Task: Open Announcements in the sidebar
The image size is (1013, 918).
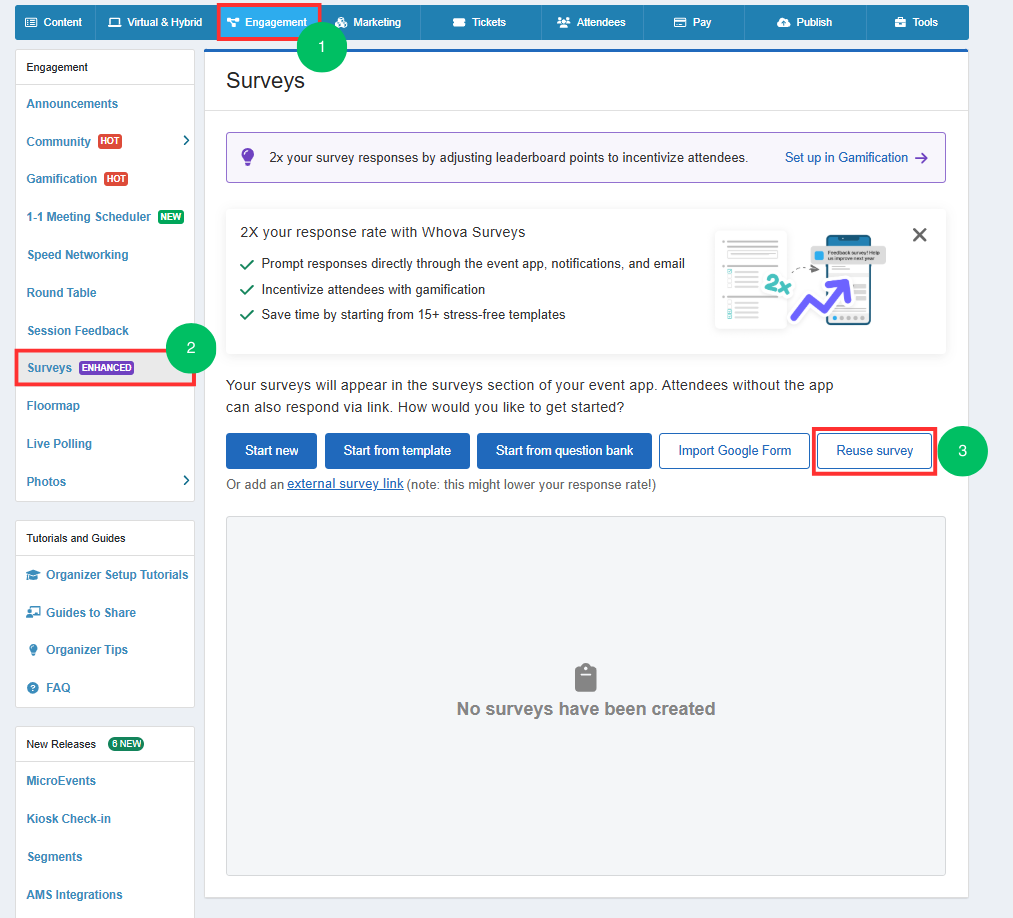Action: click(72, 104)
